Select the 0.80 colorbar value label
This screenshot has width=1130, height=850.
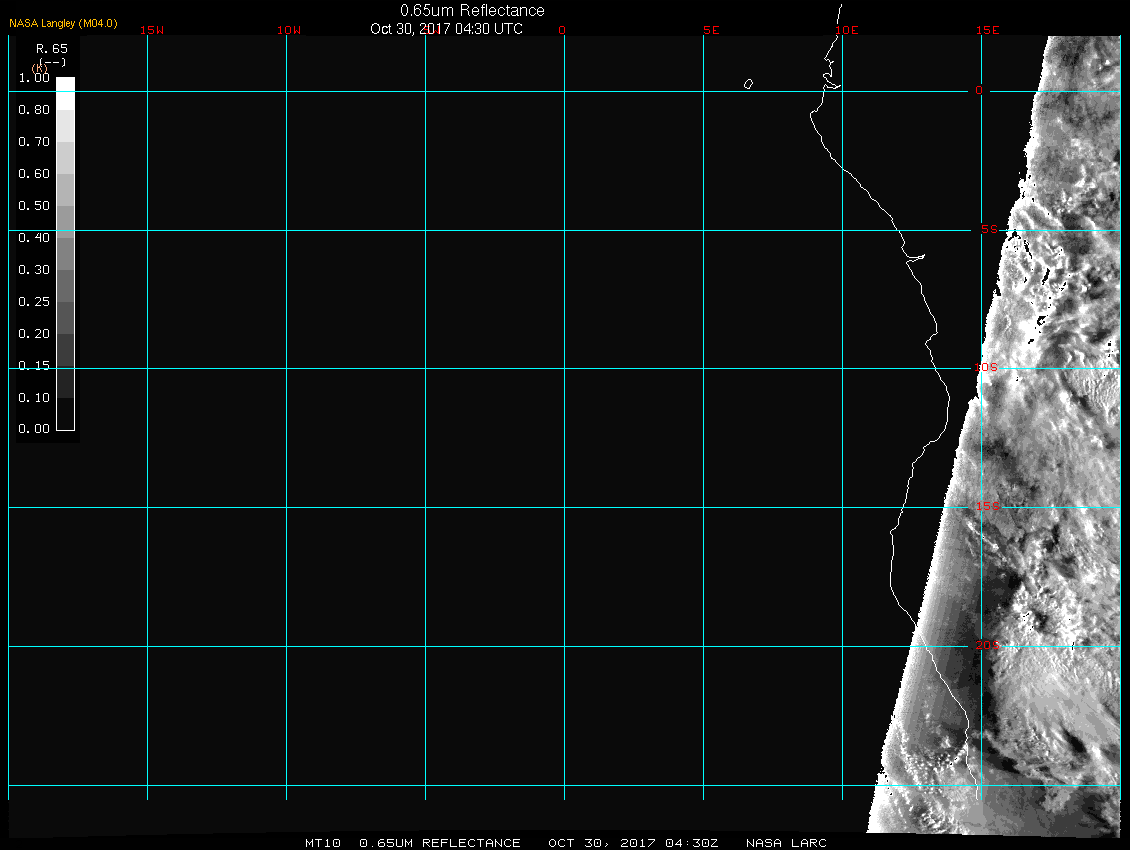[34, 110]
